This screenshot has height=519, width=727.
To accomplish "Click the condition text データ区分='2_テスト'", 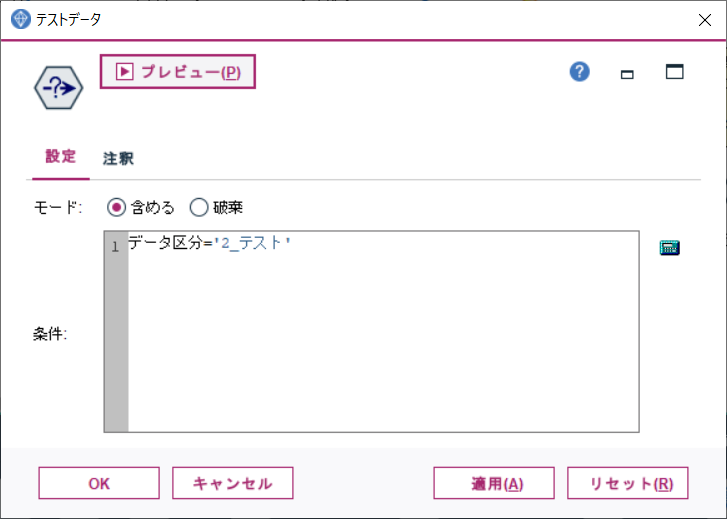I will pos(209,243).
